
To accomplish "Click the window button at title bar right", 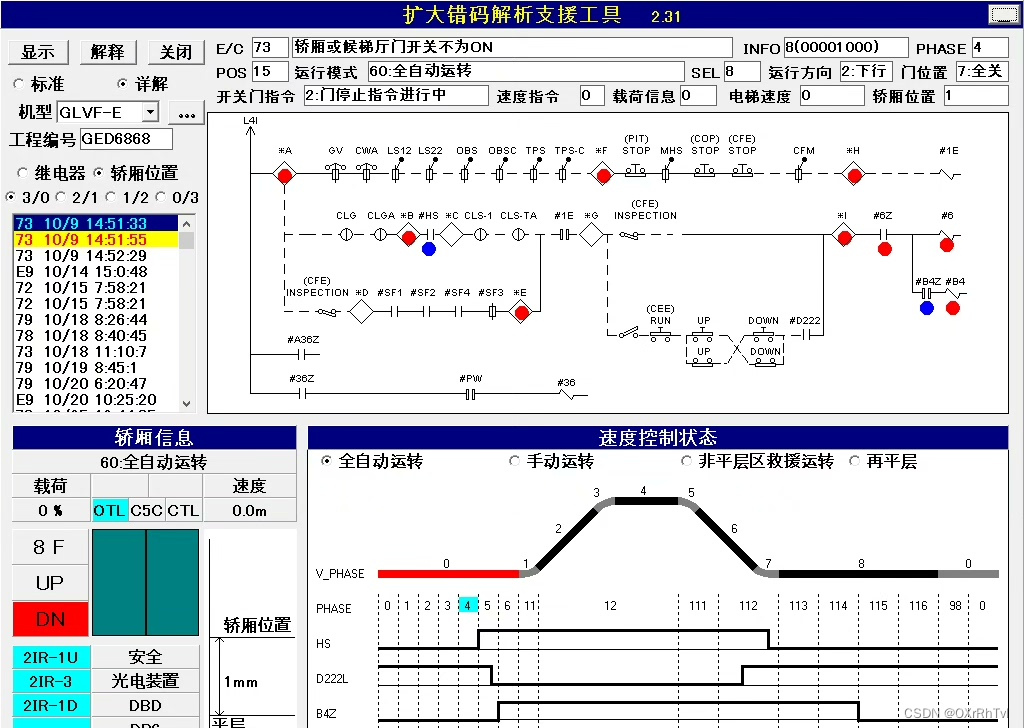I will click(x=1003, y=14).
